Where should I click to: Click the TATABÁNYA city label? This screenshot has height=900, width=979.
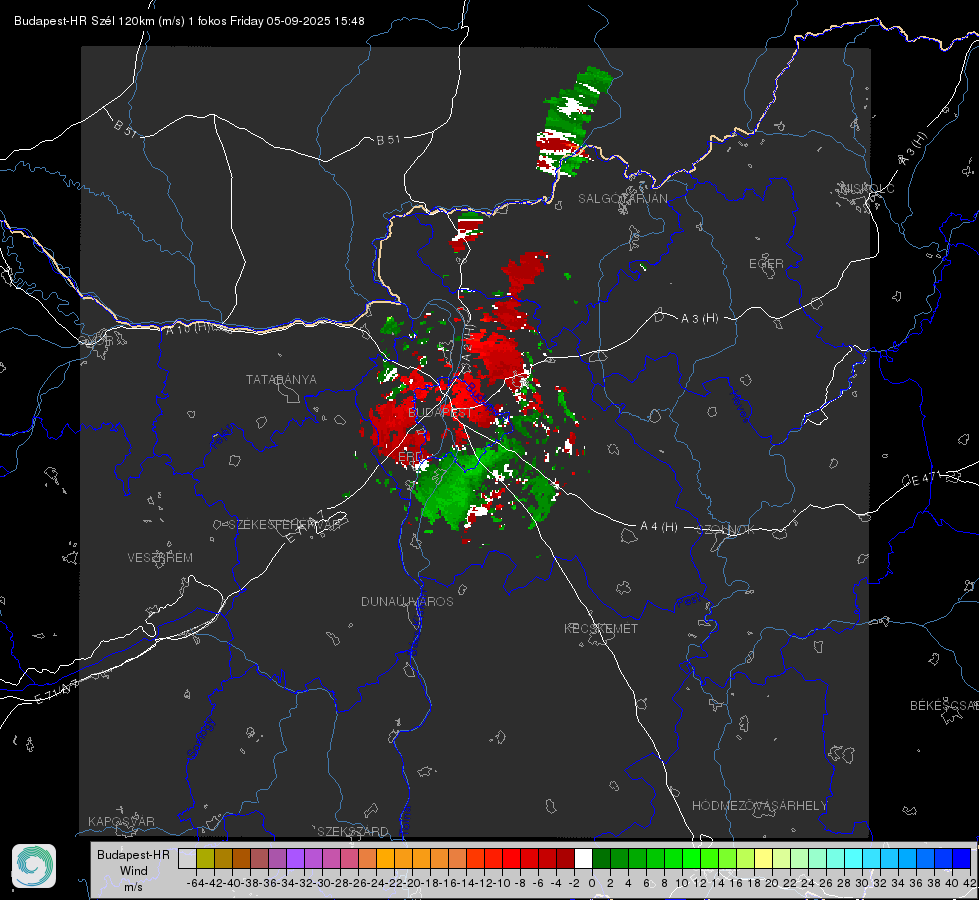pyautogui.click(x=281, y=380)
